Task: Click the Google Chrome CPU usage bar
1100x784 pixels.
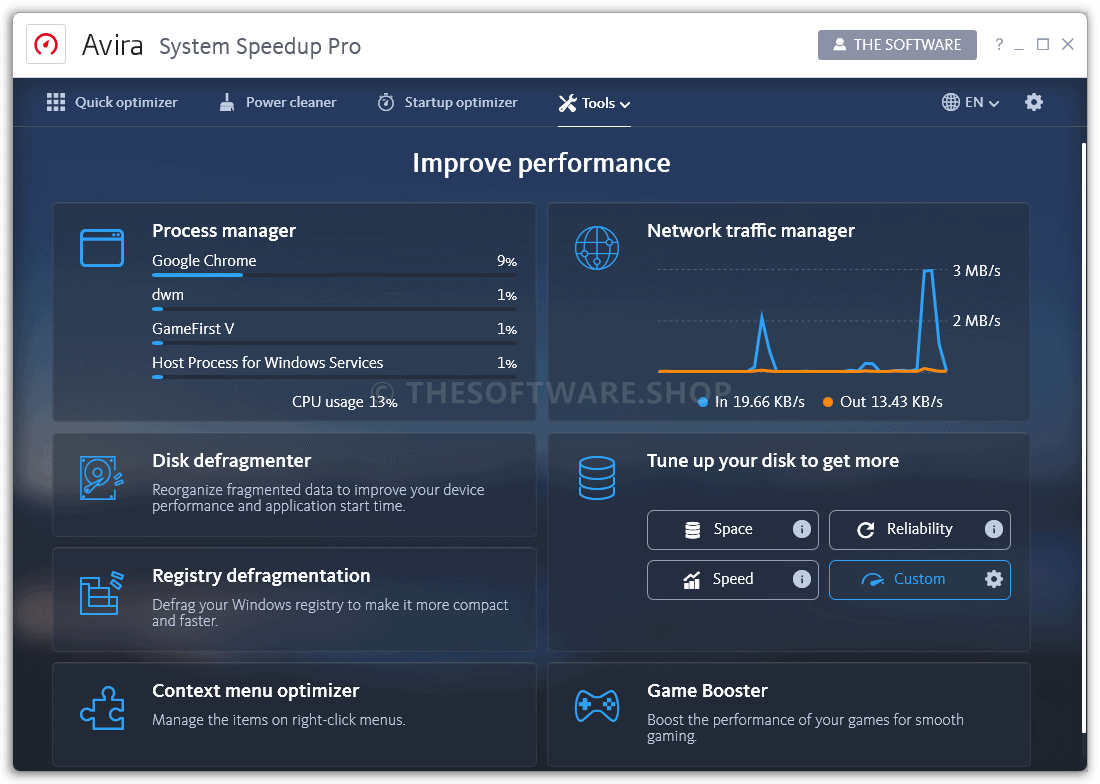Action: (335, 275)
